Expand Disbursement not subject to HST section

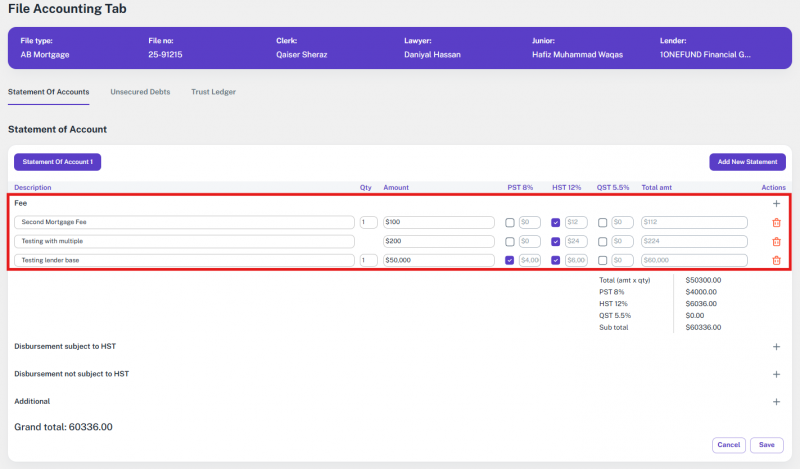776,374
